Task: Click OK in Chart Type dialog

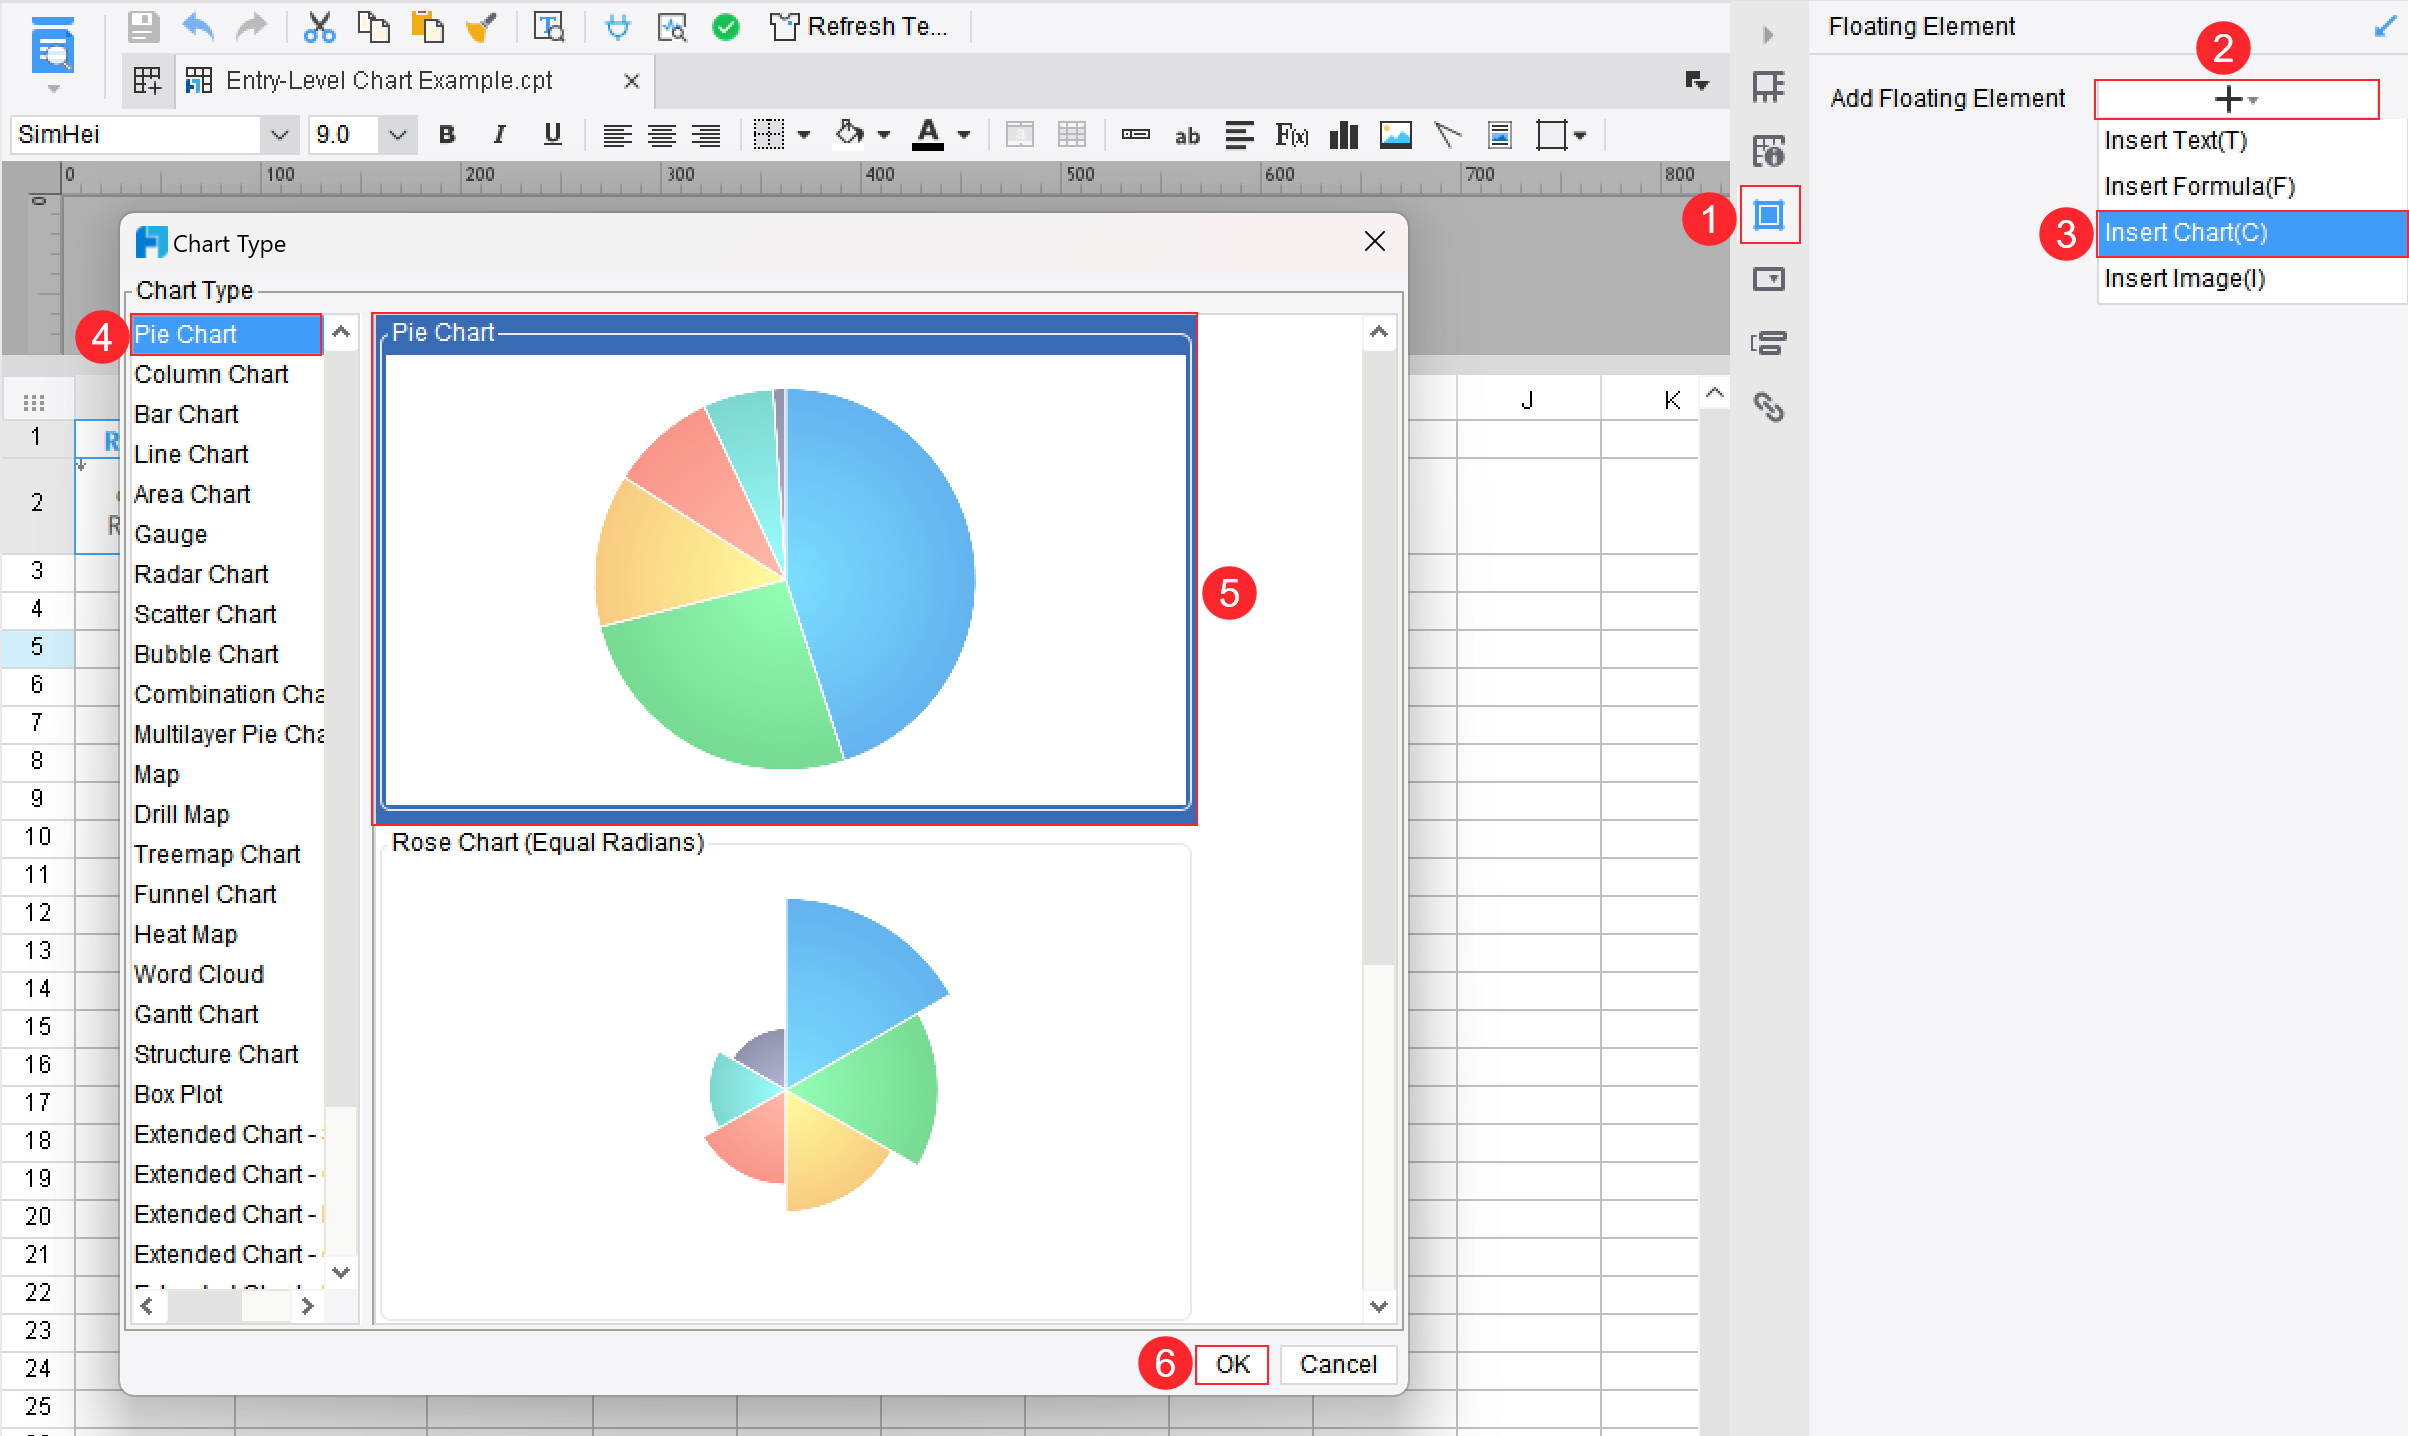Action: pyautogui.click(x=1232, y=1364)
